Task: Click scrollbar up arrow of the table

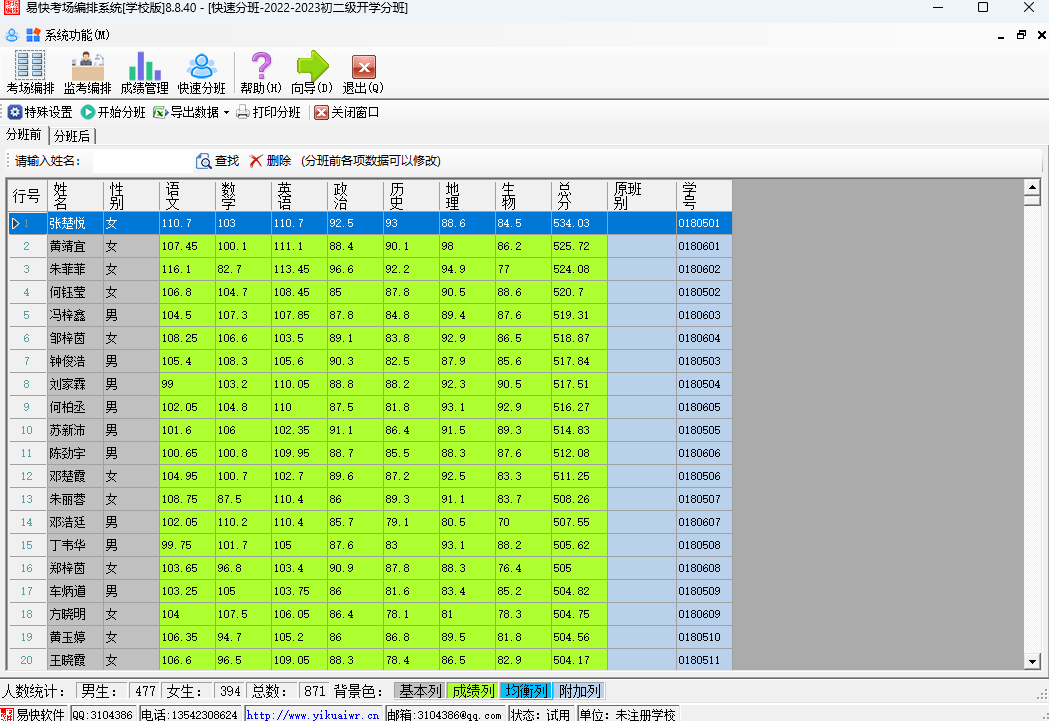Action: click(1032, 187)
